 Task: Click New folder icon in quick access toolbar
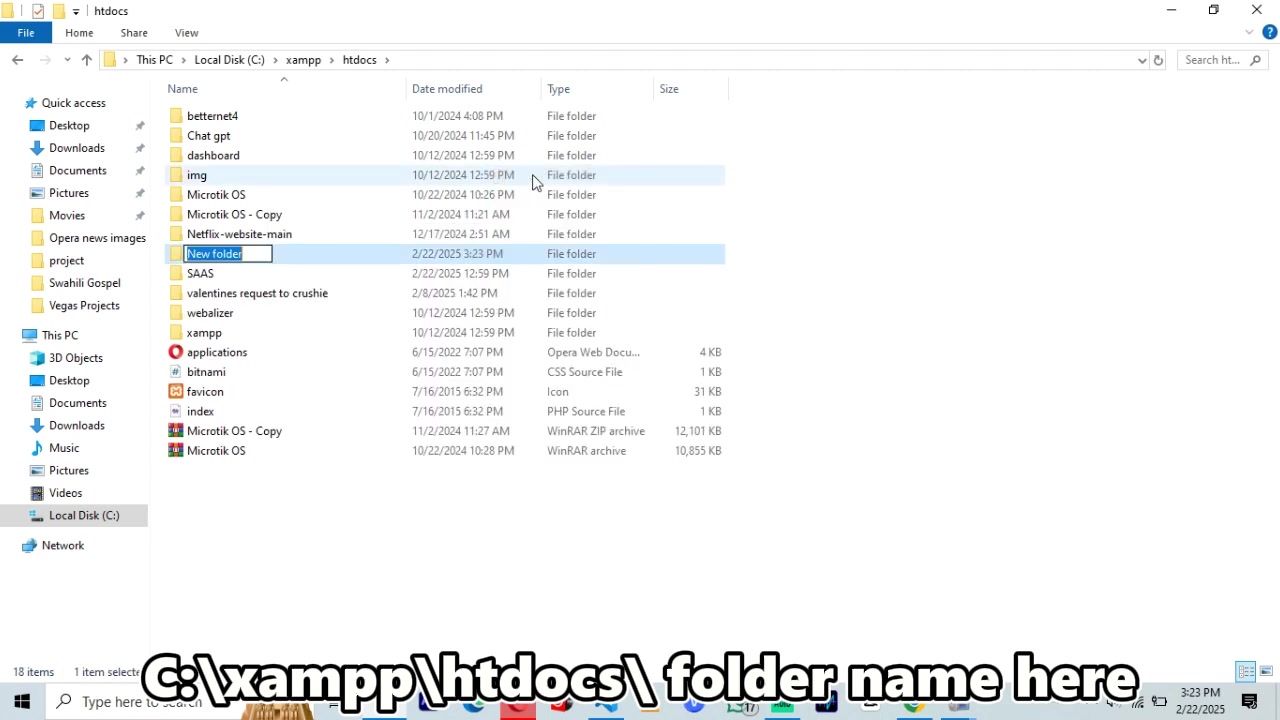(x=58, y=11)
